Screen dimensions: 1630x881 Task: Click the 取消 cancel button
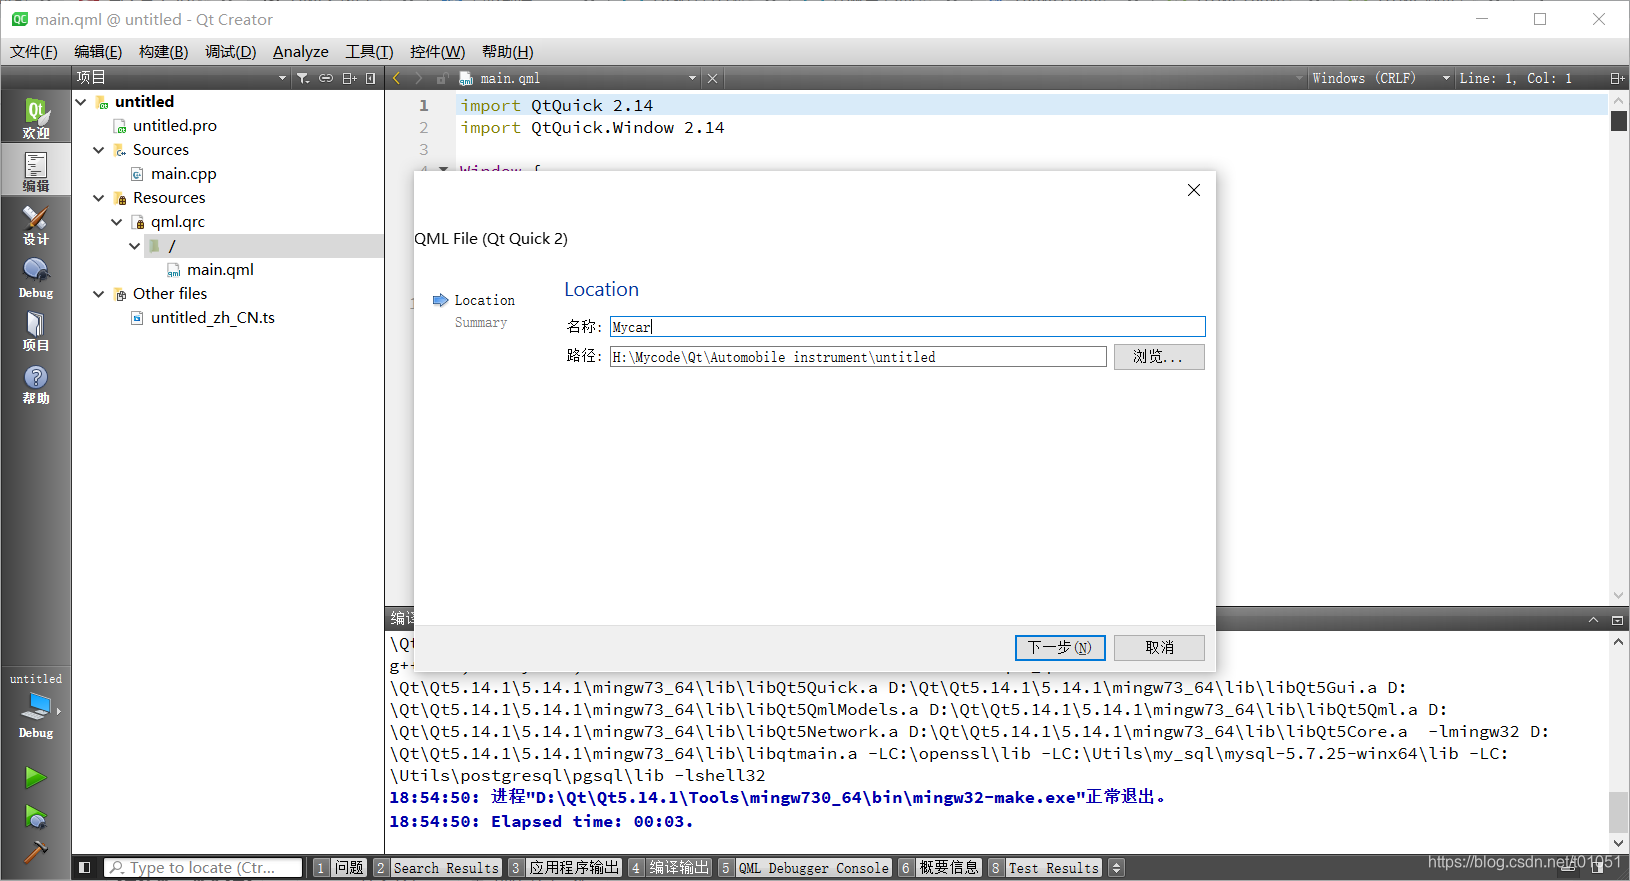point(1159,648)
